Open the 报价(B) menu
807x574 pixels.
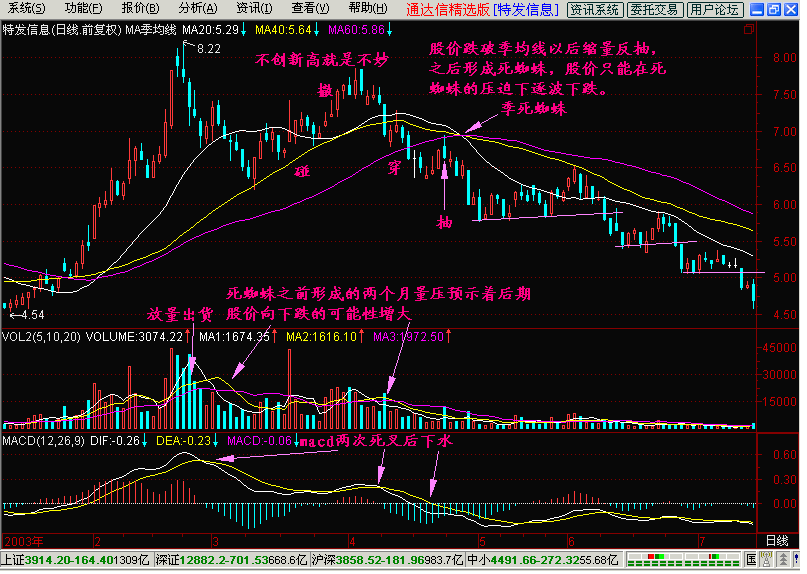point(133,9)
